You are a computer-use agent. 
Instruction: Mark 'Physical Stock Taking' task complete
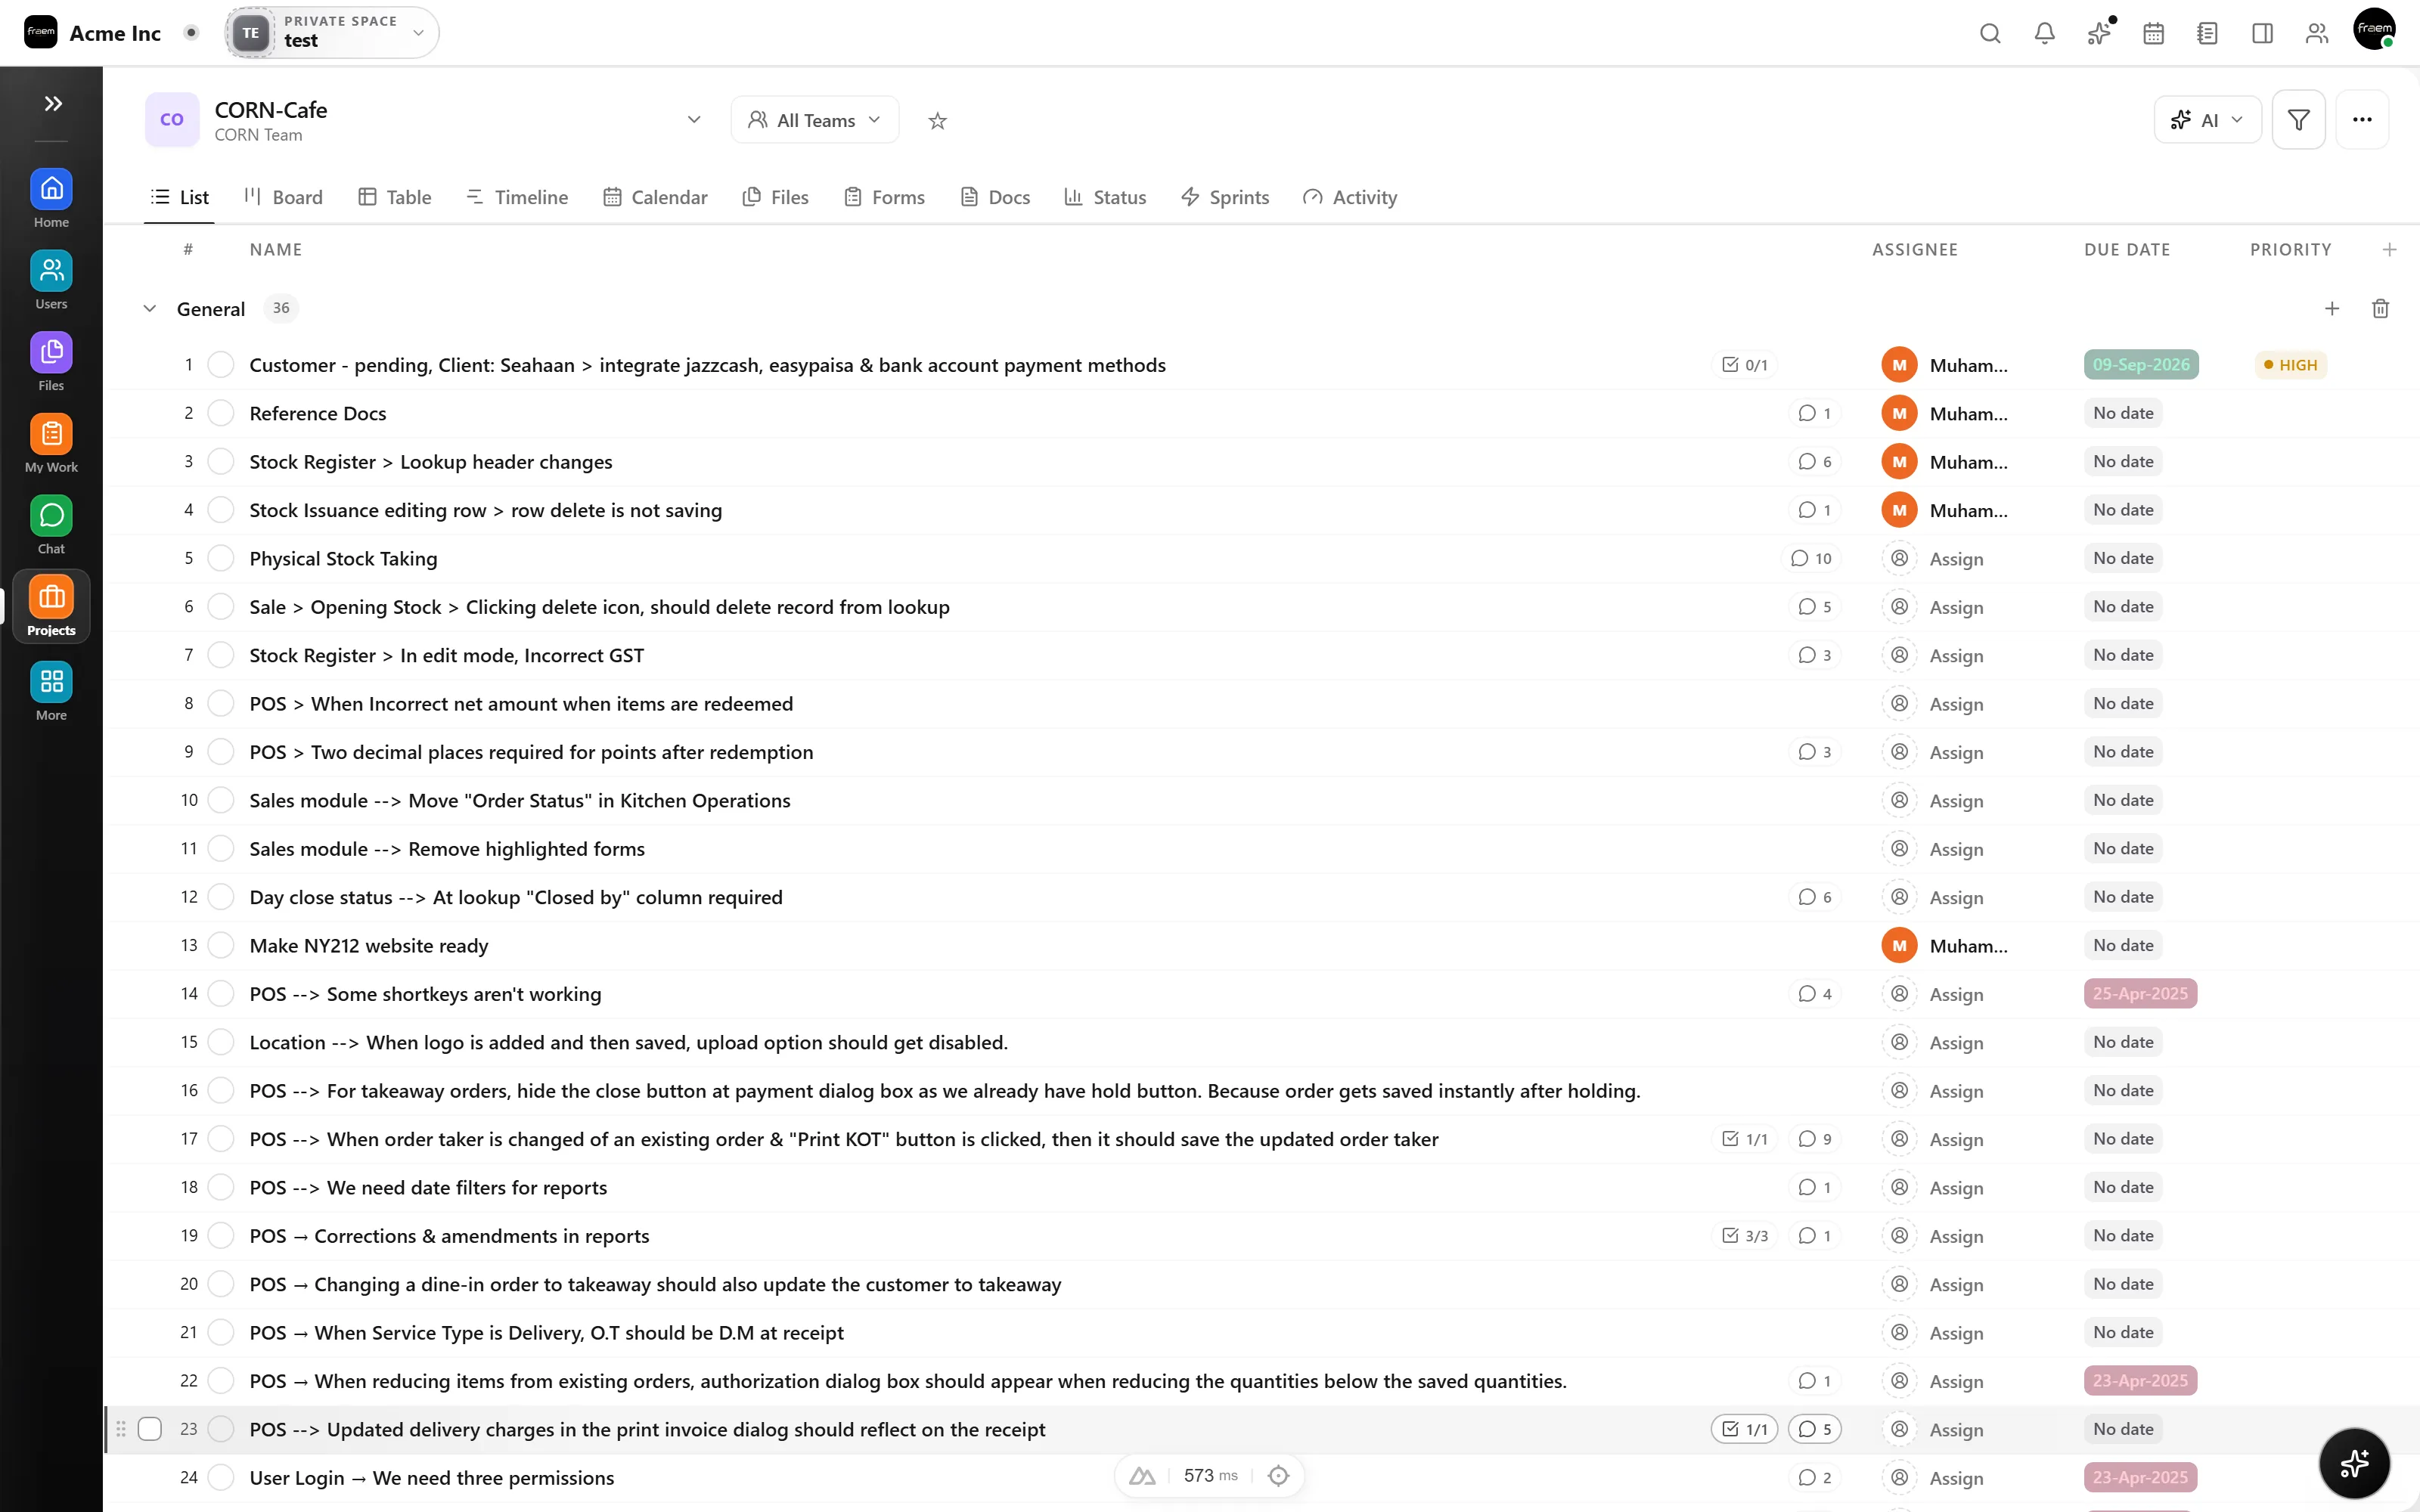click(221, 558)
